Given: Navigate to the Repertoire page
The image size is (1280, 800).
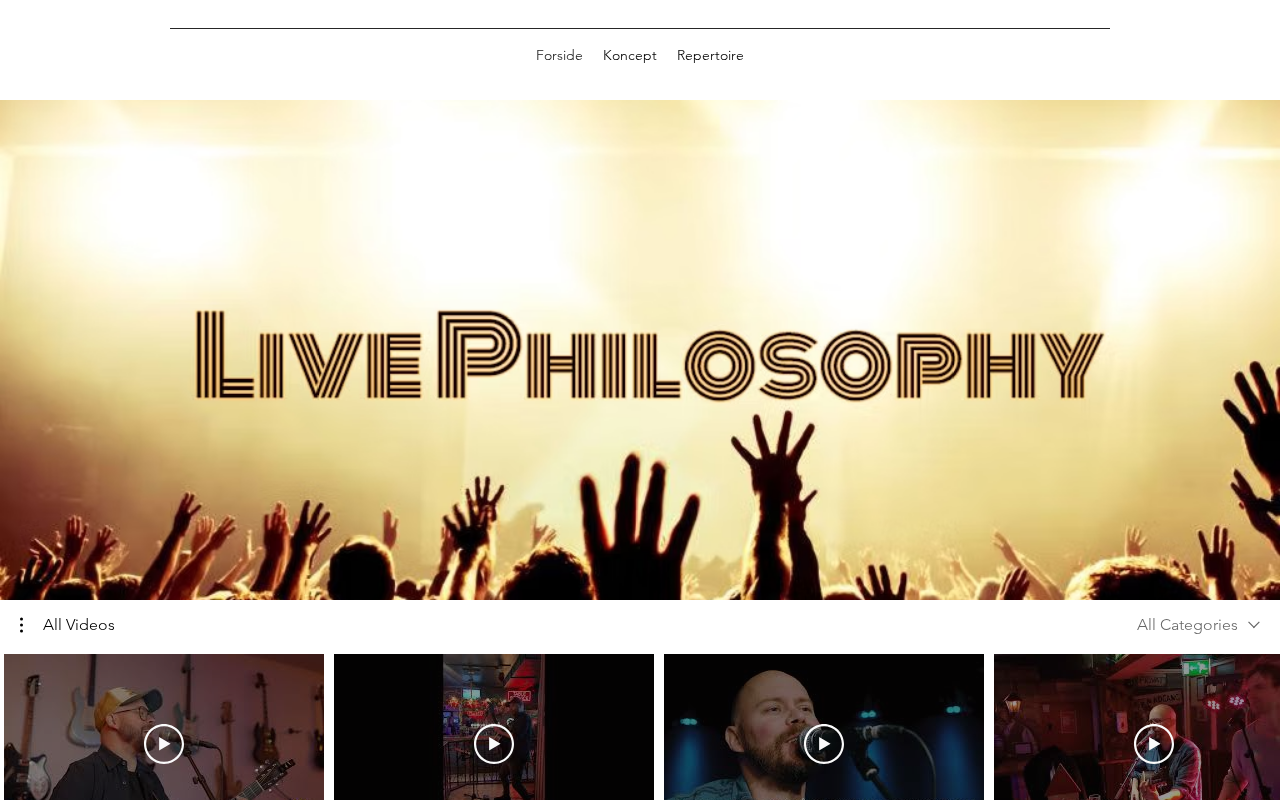Looking at the screenshot, I should click(x=710, y=56).
